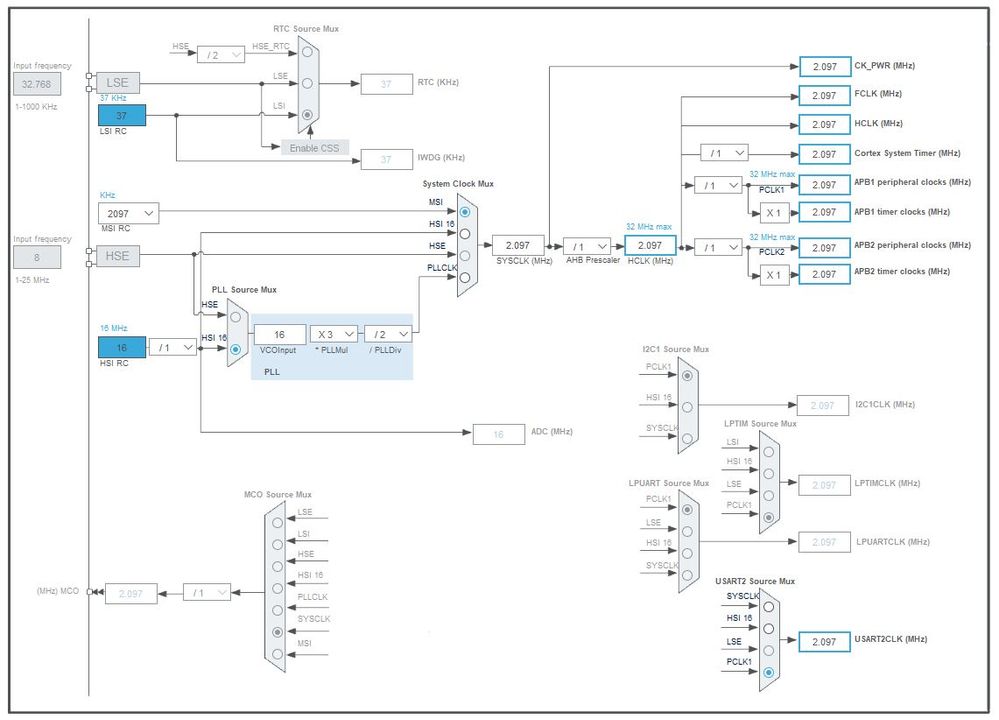
Task: Open HSI RC /1 divider dropdown
Action: coord(173,347)
